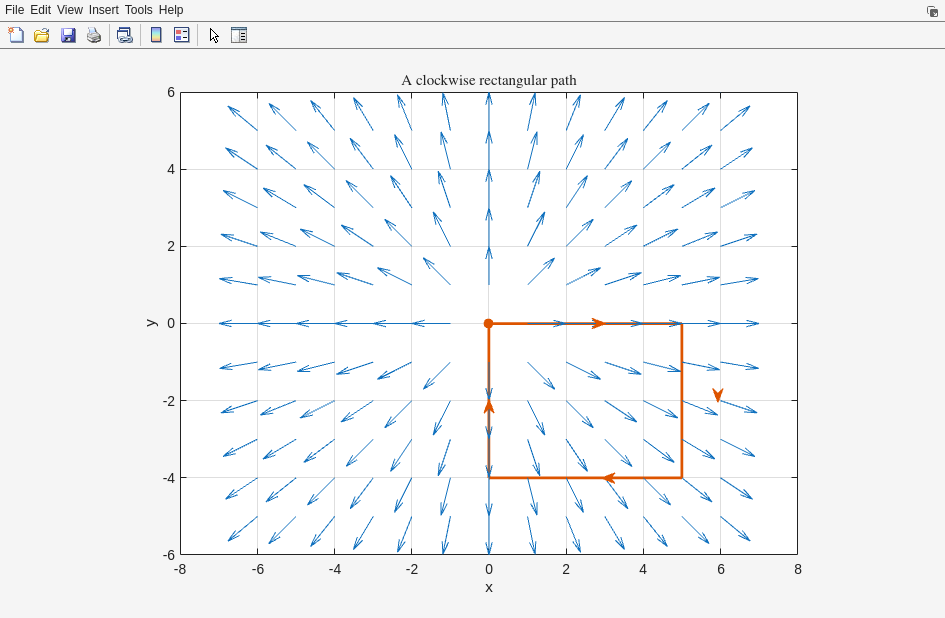
Task: Open the Help menu
Action: click(x=171, y=10)
